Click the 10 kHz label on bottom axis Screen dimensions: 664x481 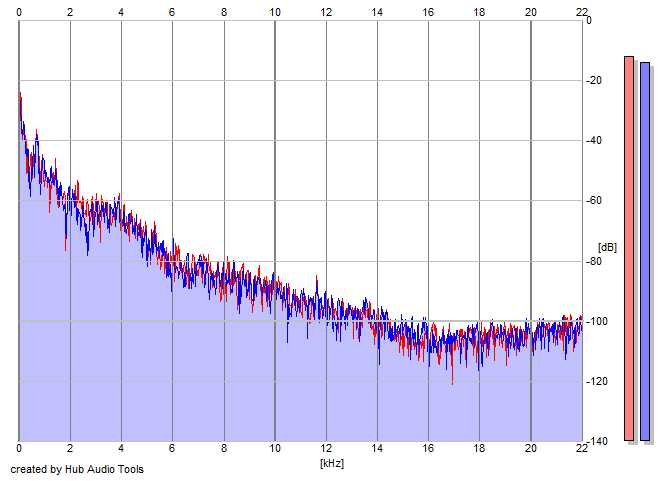[x=275, y=448]
